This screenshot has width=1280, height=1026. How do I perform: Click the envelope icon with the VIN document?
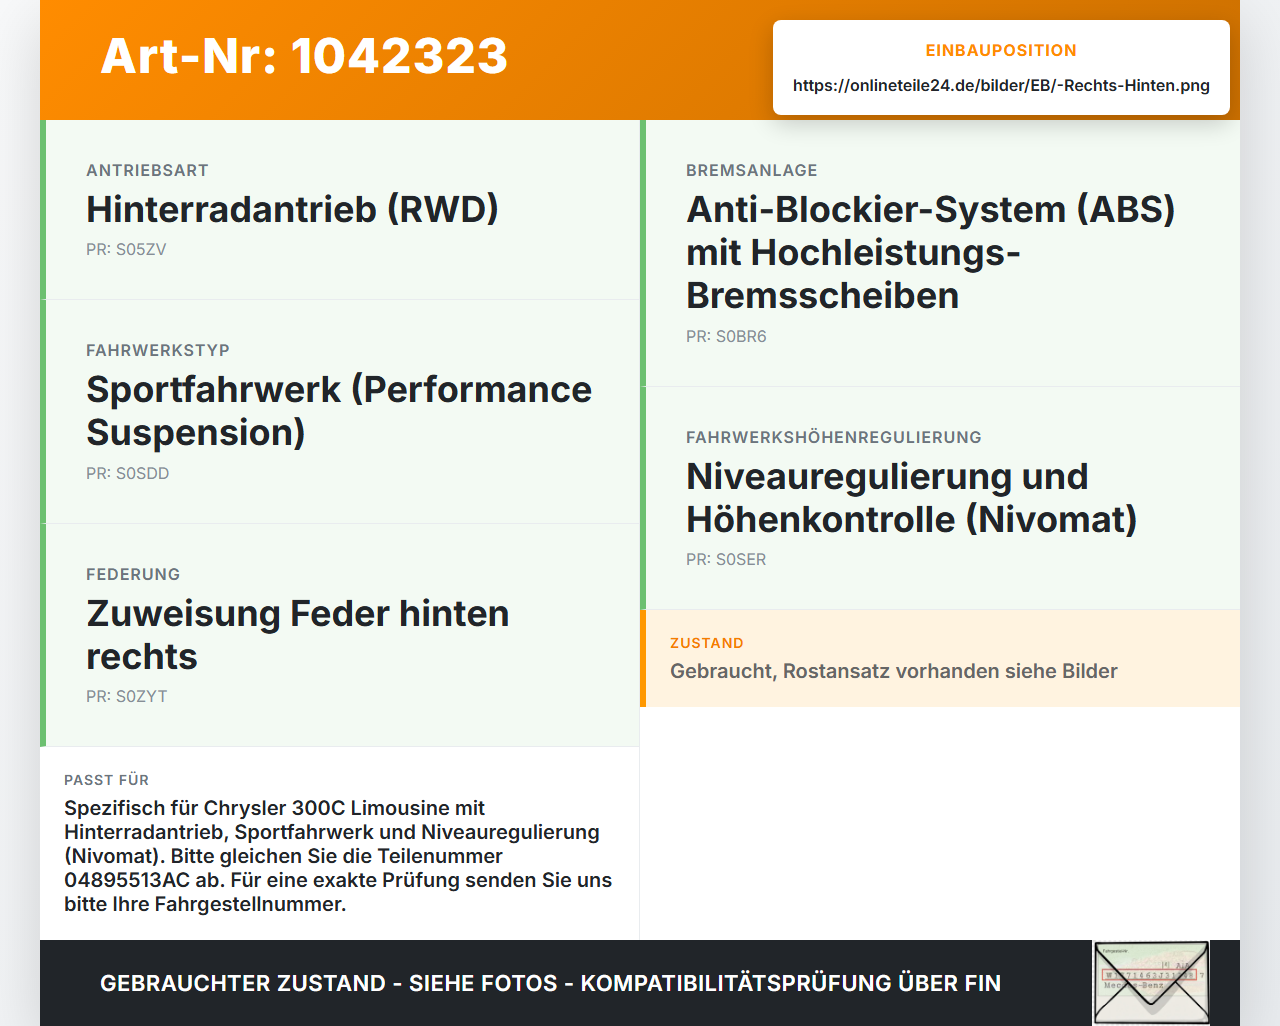pos(1151,983)
